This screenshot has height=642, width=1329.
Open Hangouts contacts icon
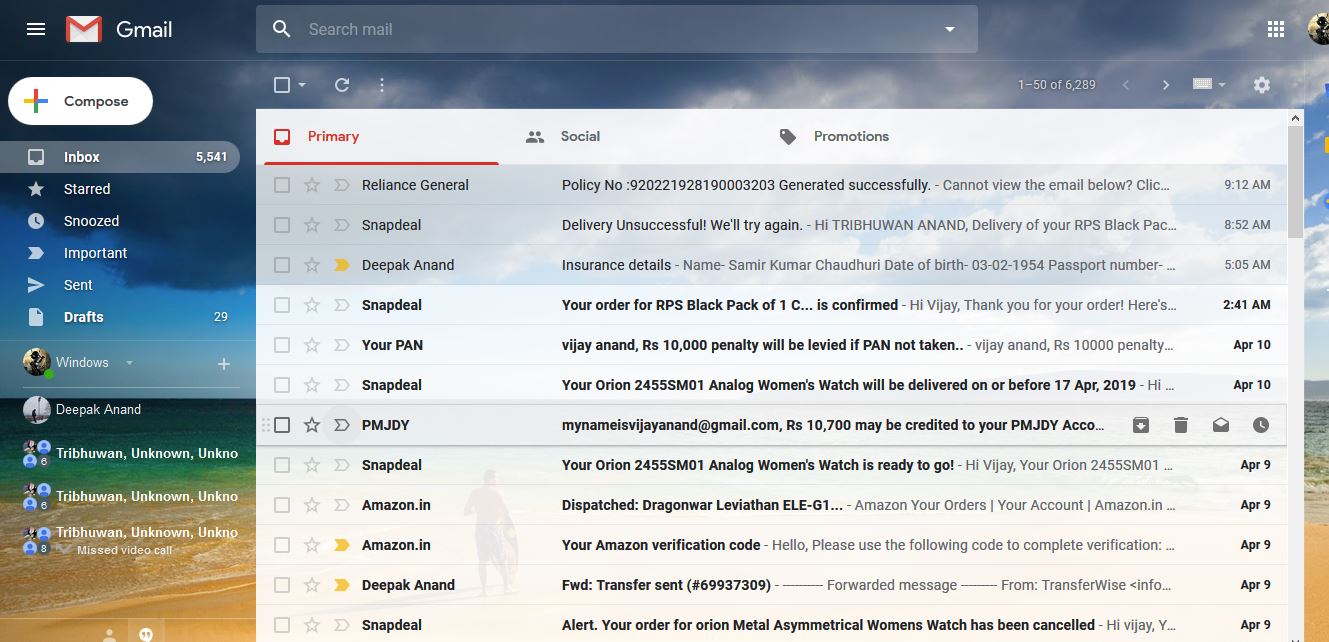[x=110, y=634]
